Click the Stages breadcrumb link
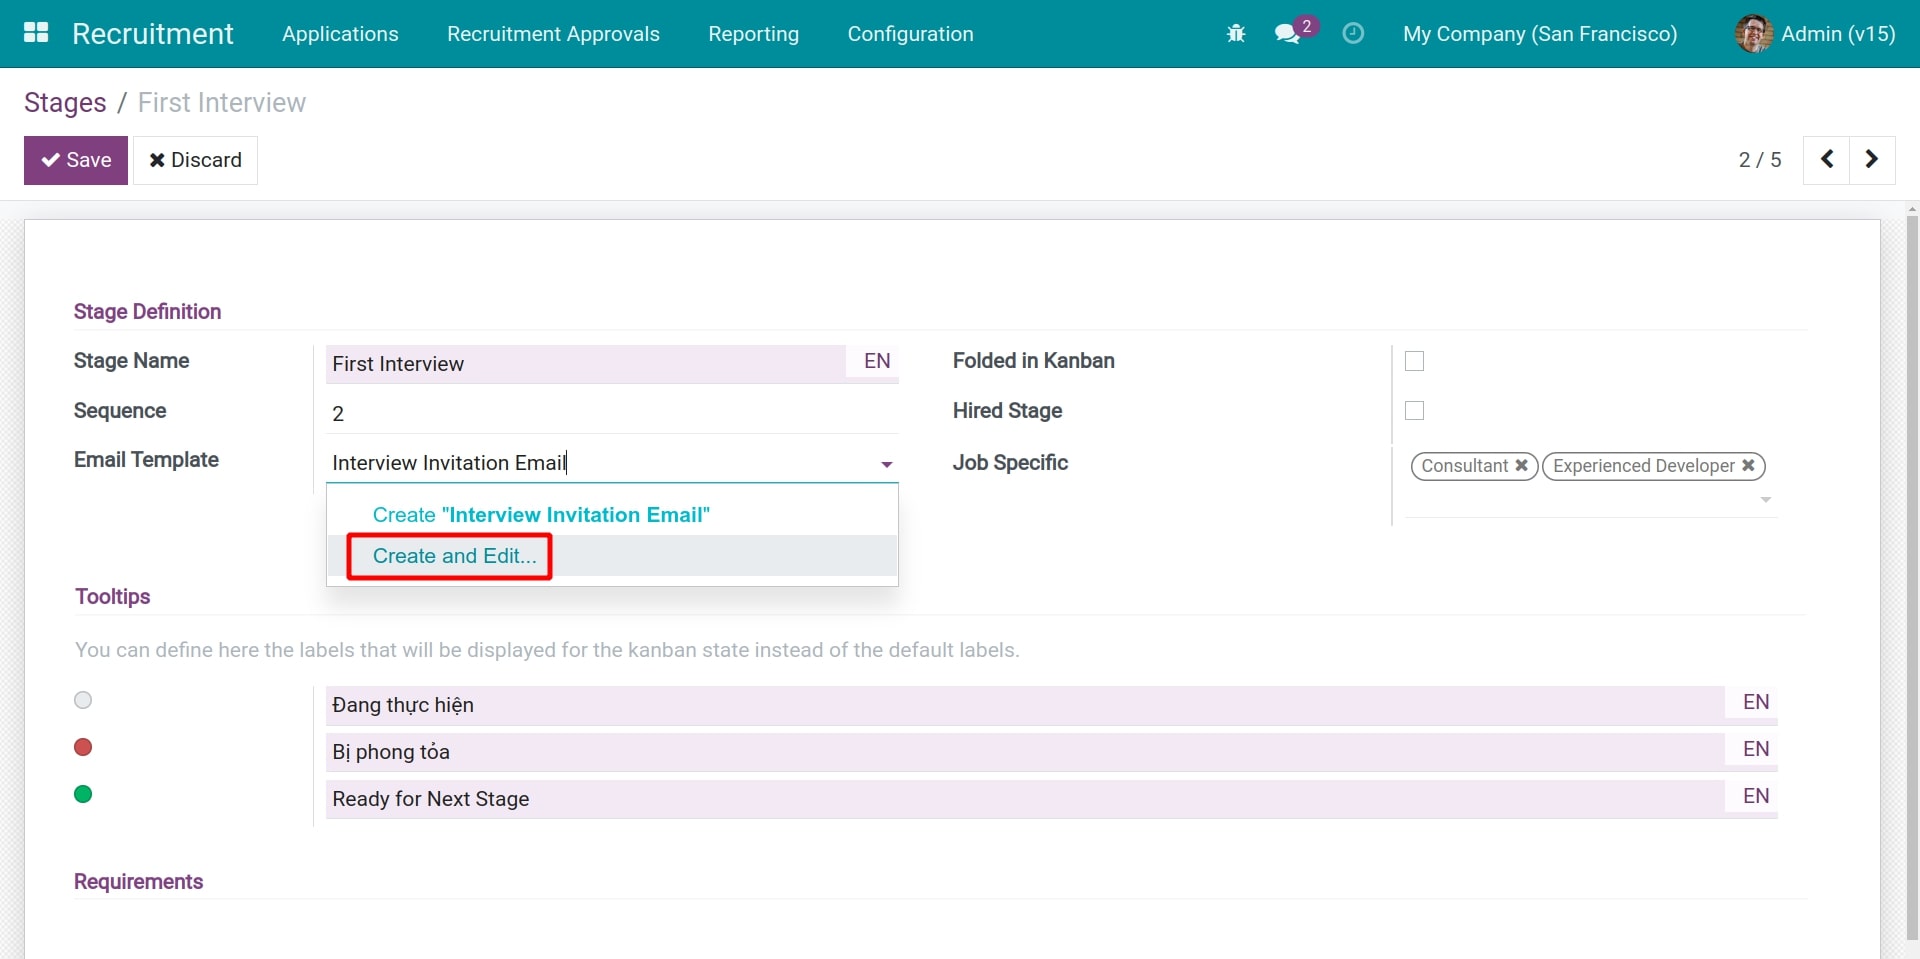Image resolution: width=1920 pixels, height=959 pixels. (x=65, y=102)
